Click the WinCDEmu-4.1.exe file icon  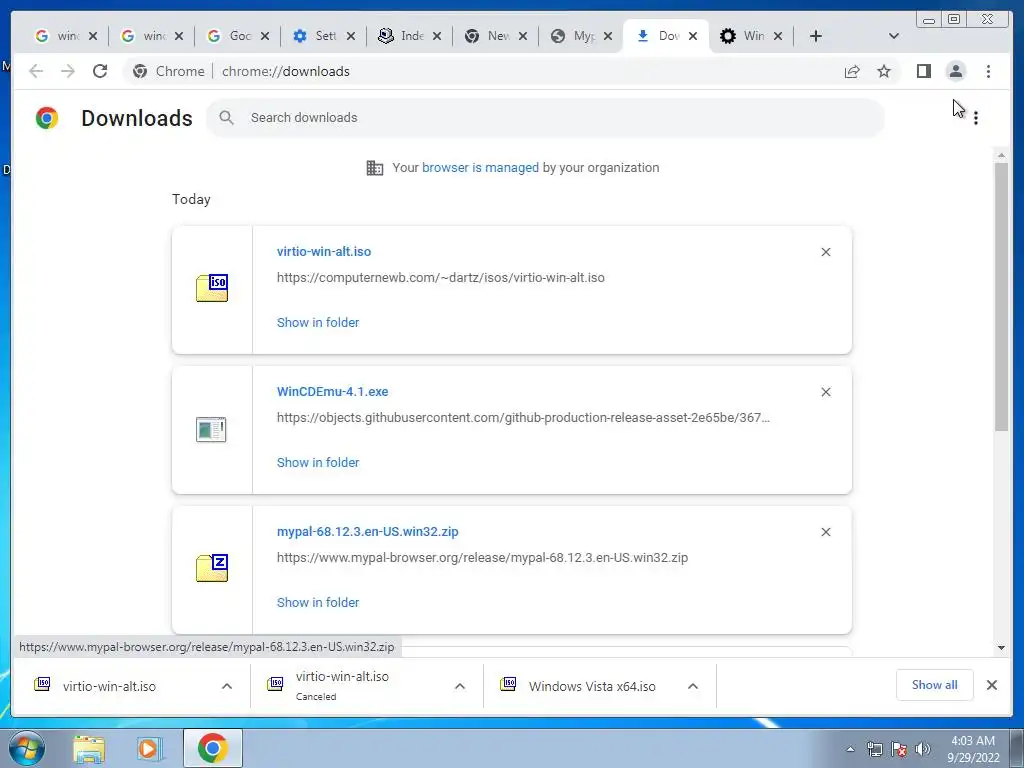click(211, 430)
